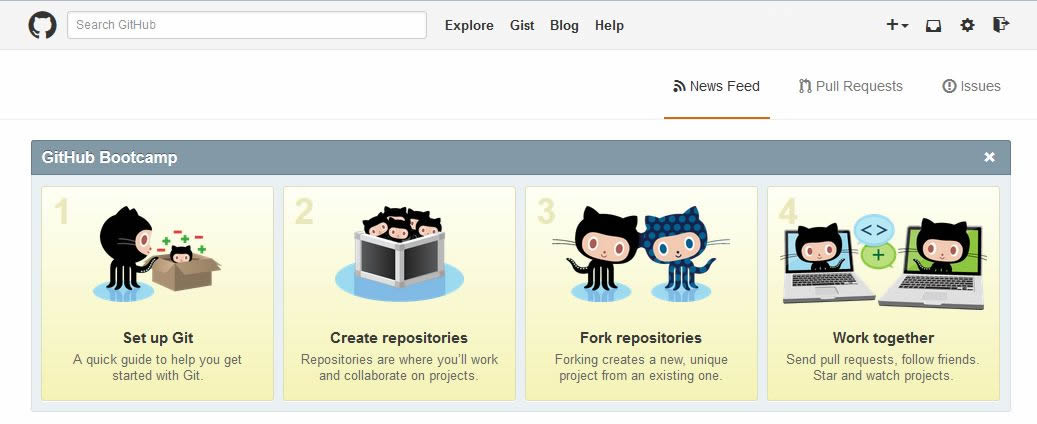Click text 'Repositories are where you'll work'
Image resolution: width=1037 pixels, height=424 pixels.
coord(399,360)
